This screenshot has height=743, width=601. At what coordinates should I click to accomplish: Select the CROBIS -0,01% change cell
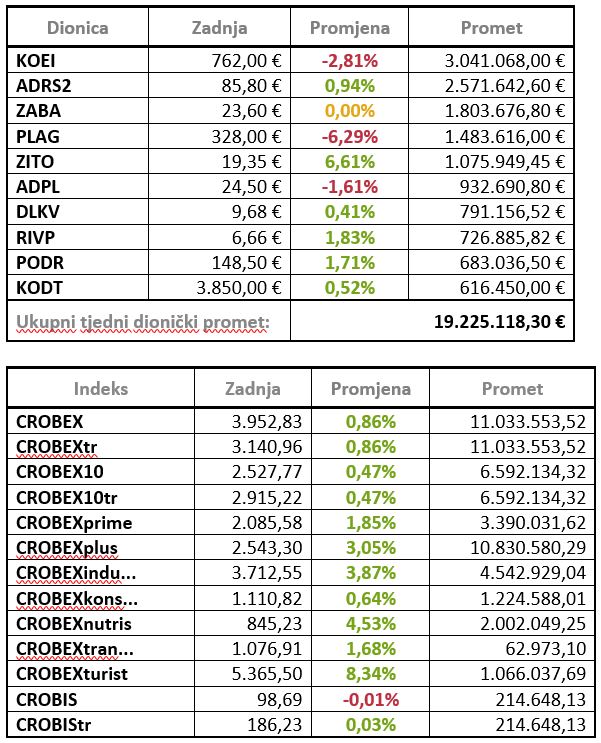click(x=368, y=699)
